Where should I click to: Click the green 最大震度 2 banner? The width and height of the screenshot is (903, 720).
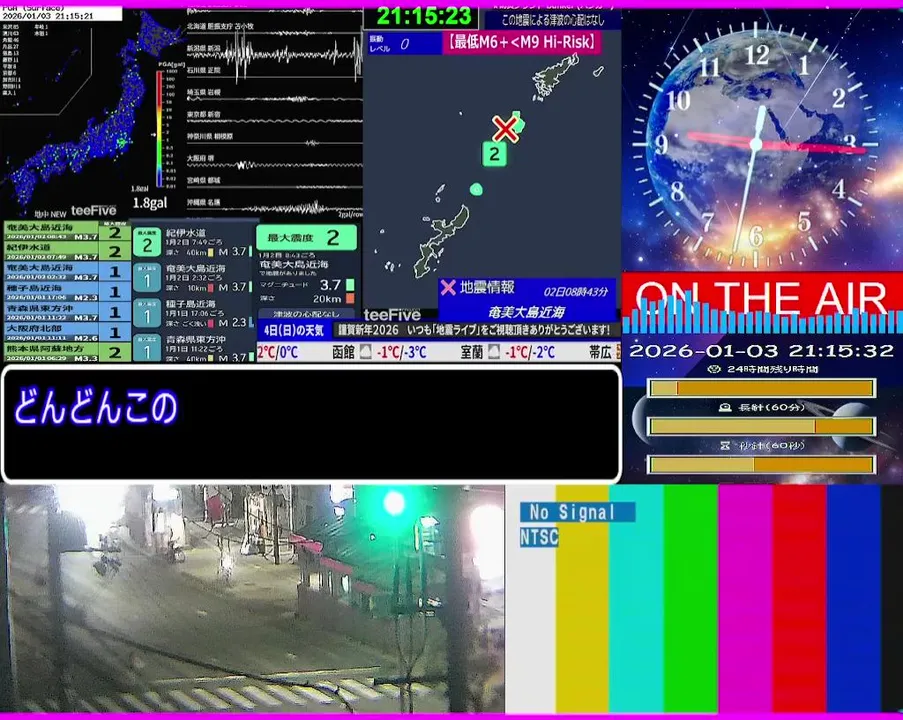pyautogui.click(x=306, y=237)
